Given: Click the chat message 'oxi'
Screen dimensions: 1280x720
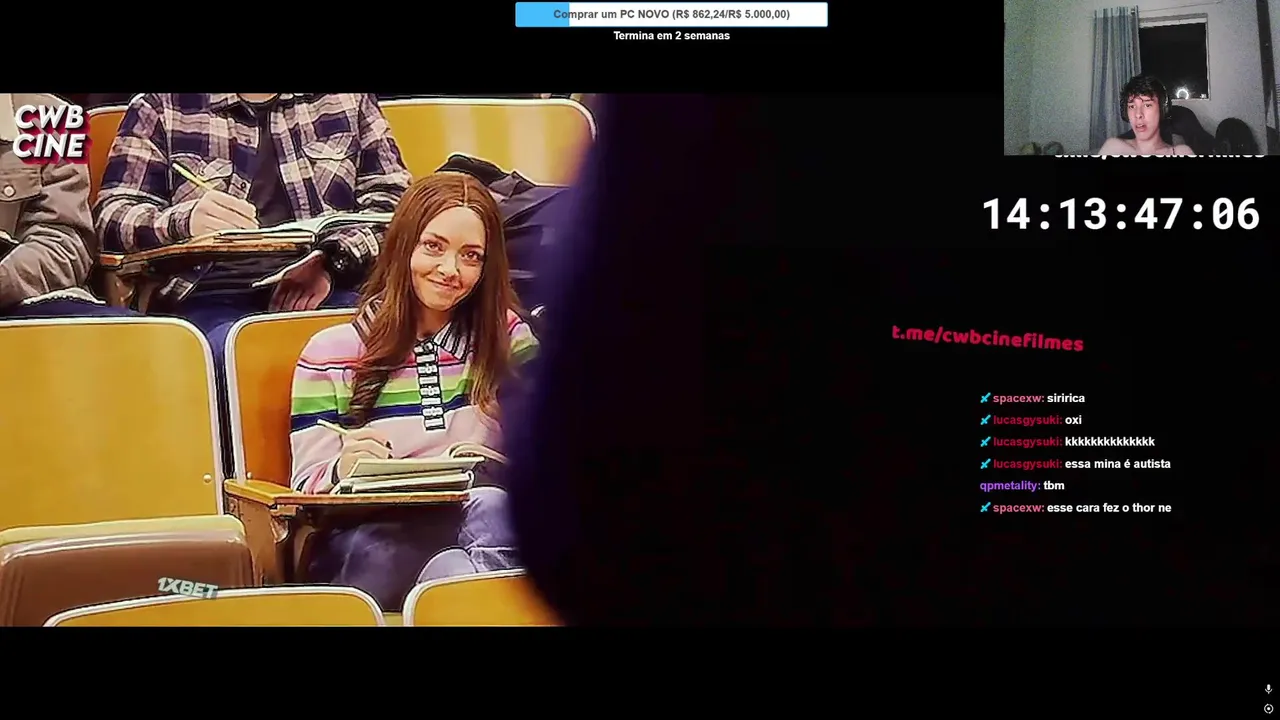Looking at the screenshot, I should [x=1073, y=420].
